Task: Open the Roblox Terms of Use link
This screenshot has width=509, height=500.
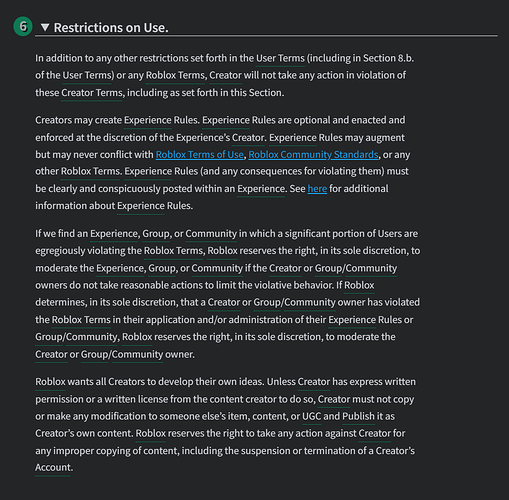Action: pos(199,155)
